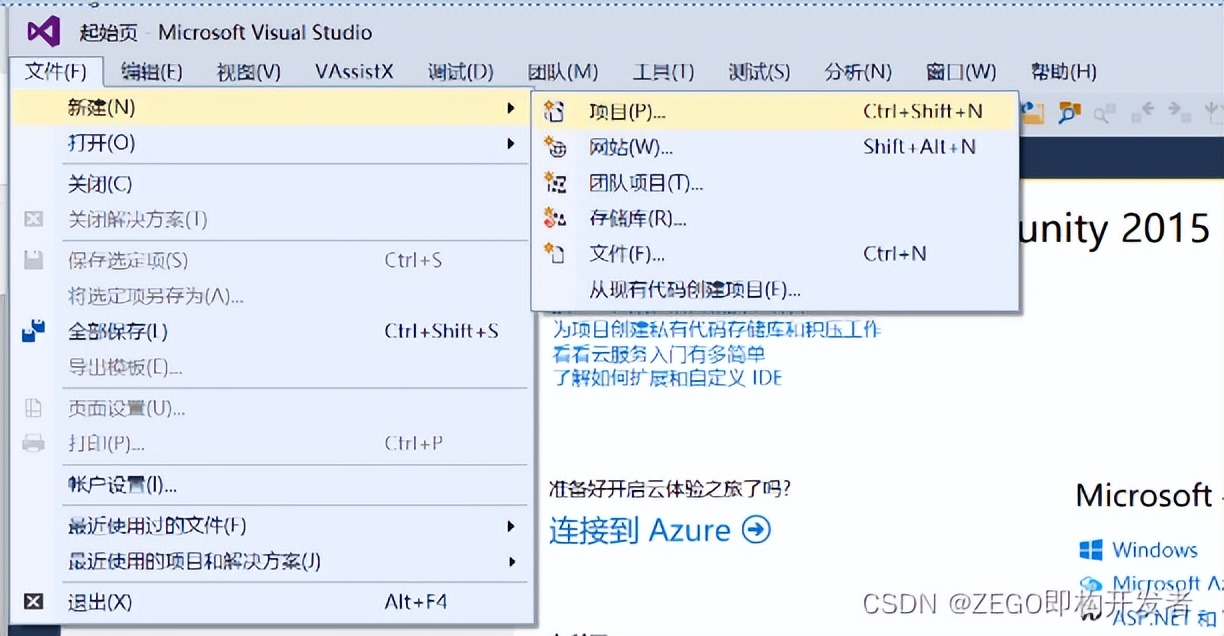1224x636 pixels.
Task: Click the navigate forward toolbar arrow
Action: coord(1179,112)
